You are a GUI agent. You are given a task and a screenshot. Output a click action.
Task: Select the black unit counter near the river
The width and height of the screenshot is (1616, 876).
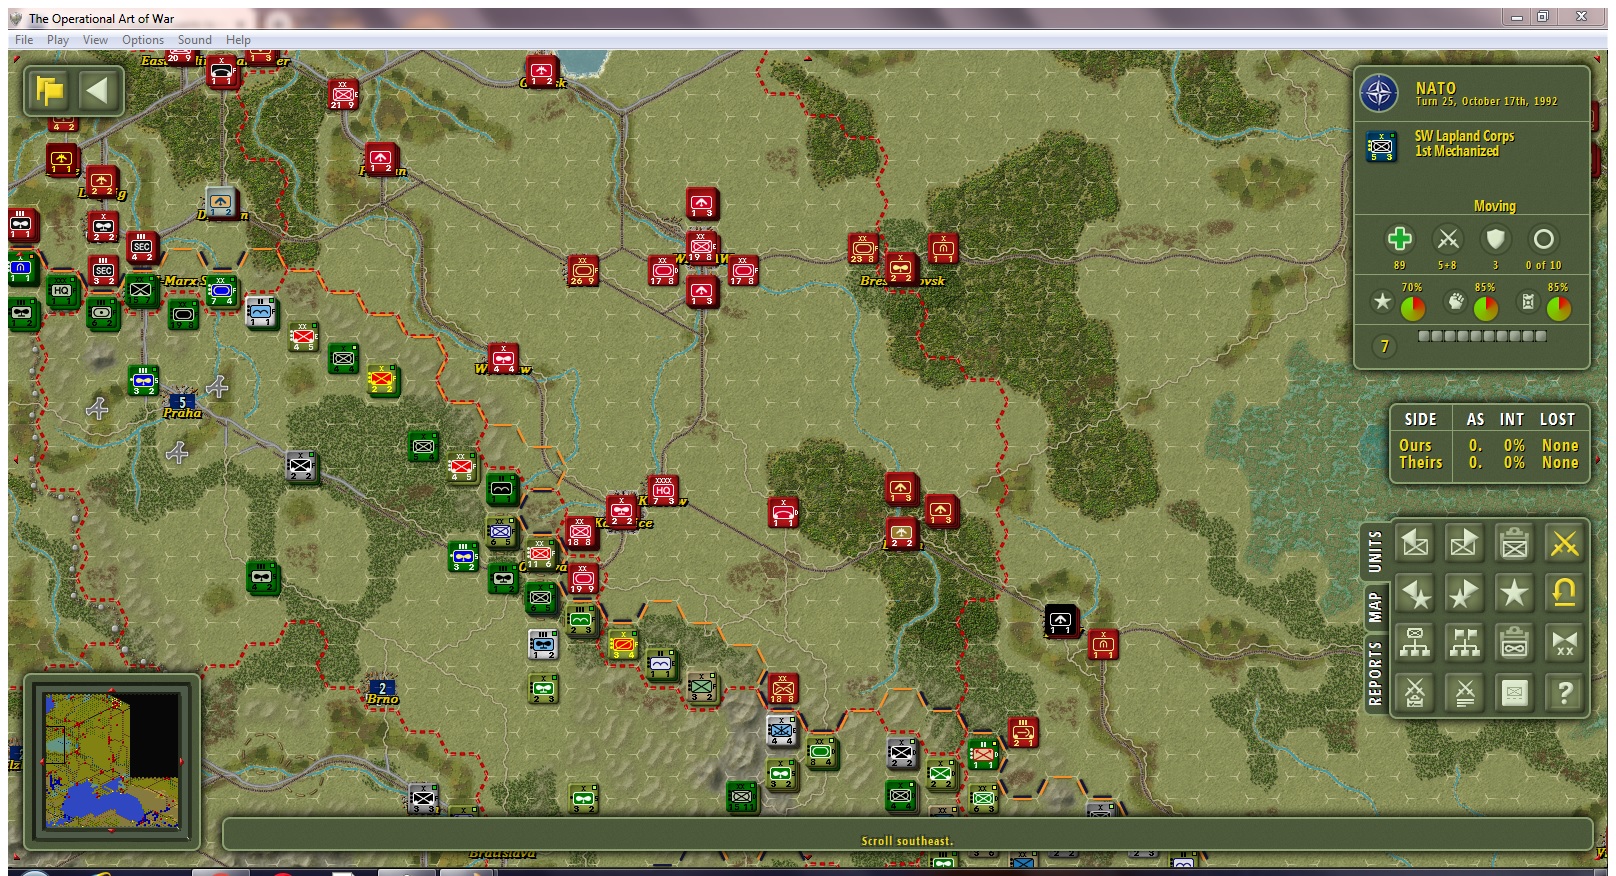(1060, 621)
